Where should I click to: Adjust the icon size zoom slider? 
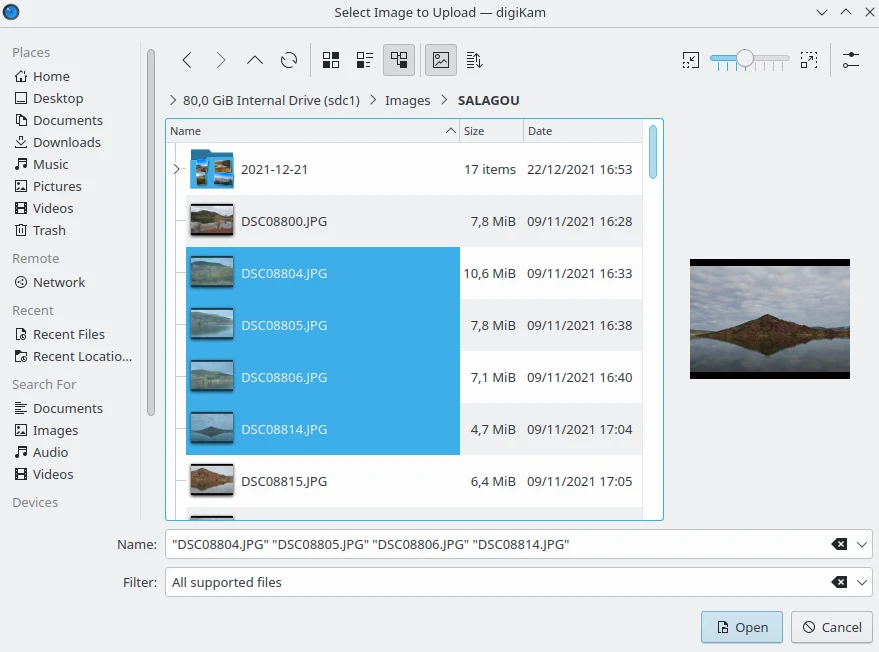745,60
